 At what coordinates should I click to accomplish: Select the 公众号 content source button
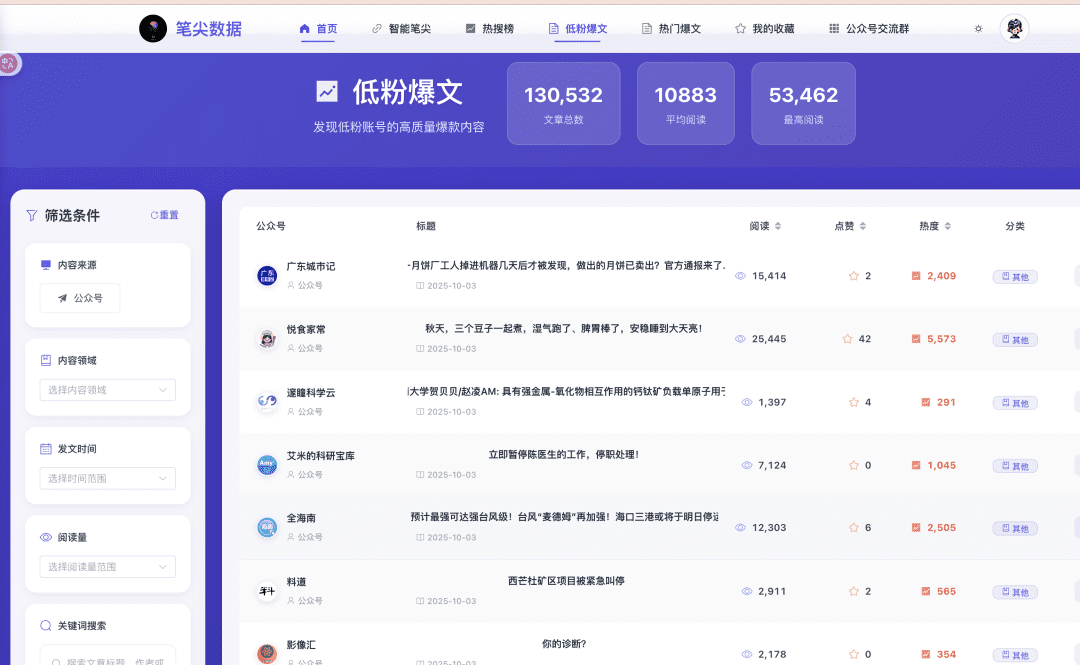pos(80,298)
